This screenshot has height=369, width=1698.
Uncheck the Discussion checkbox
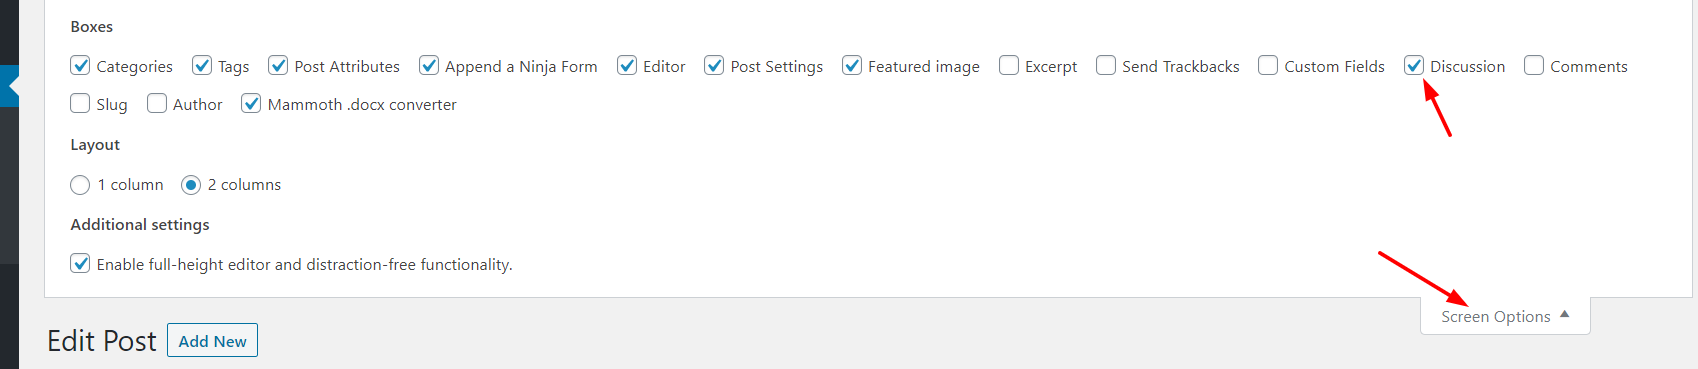[x=1414, y=66]
